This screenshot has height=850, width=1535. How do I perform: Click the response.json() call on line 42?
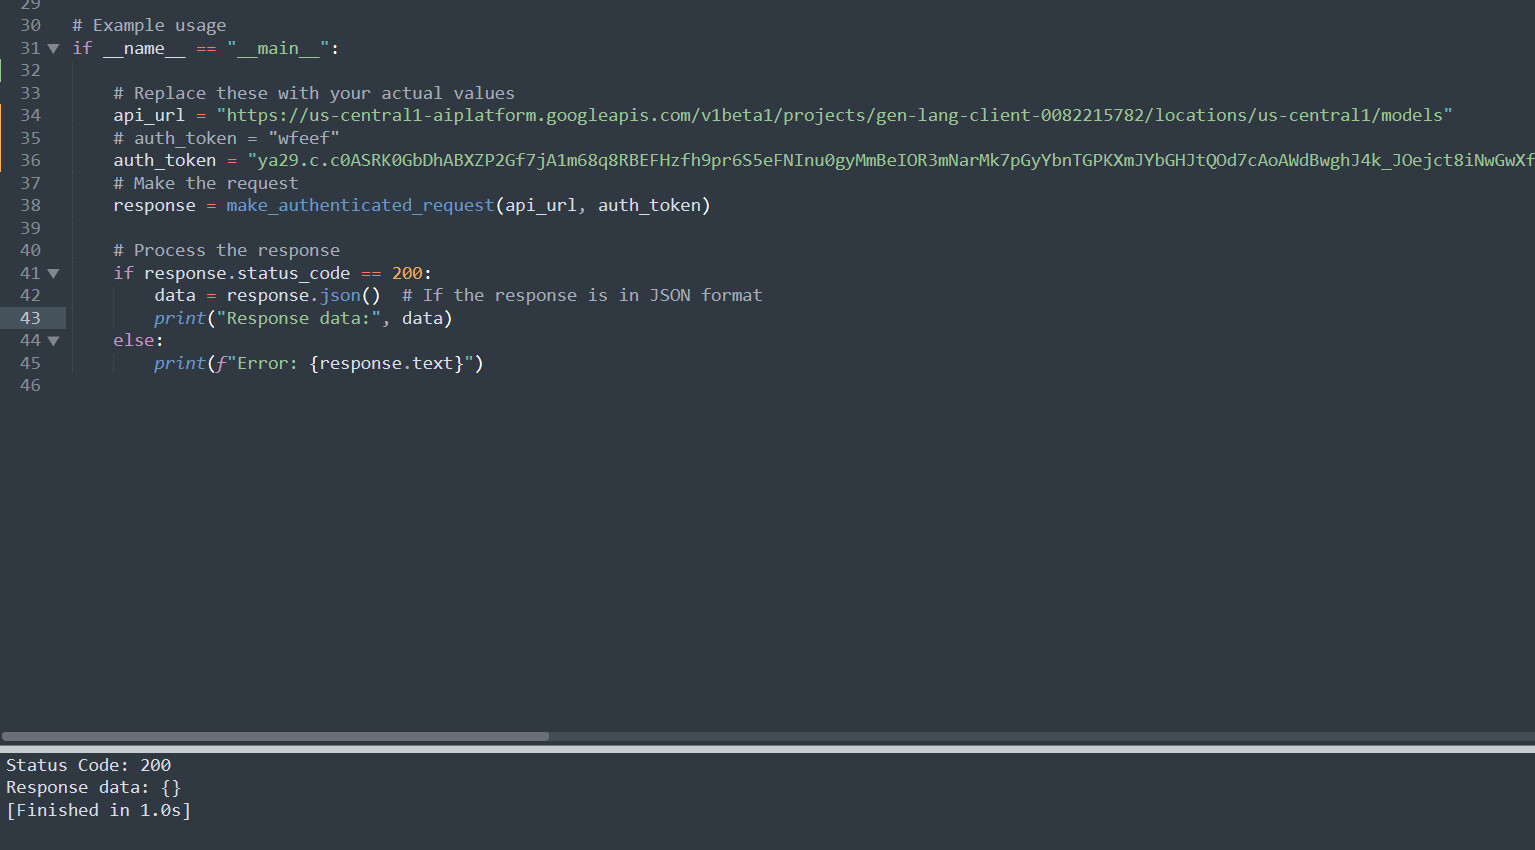point(303,295)
